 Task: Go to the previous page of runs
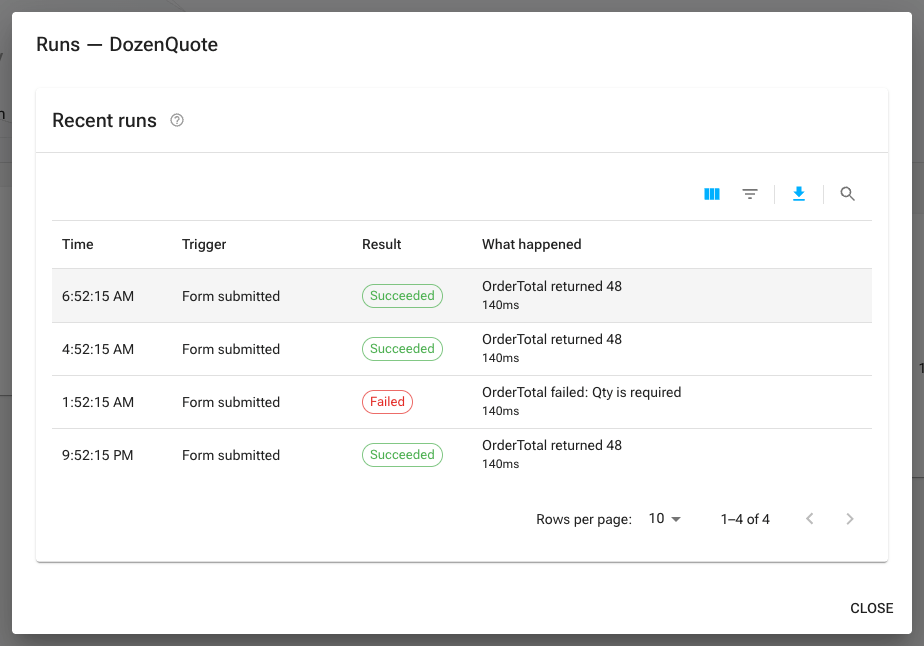[810, 519]
